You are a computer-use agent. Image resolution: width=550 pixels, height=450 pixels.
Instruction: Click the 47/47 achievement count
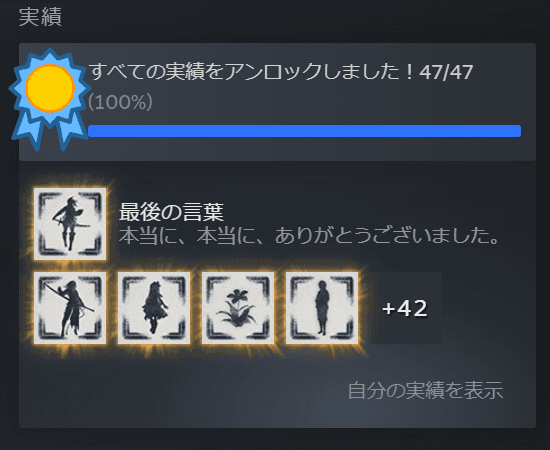click(x=446, y=72)
